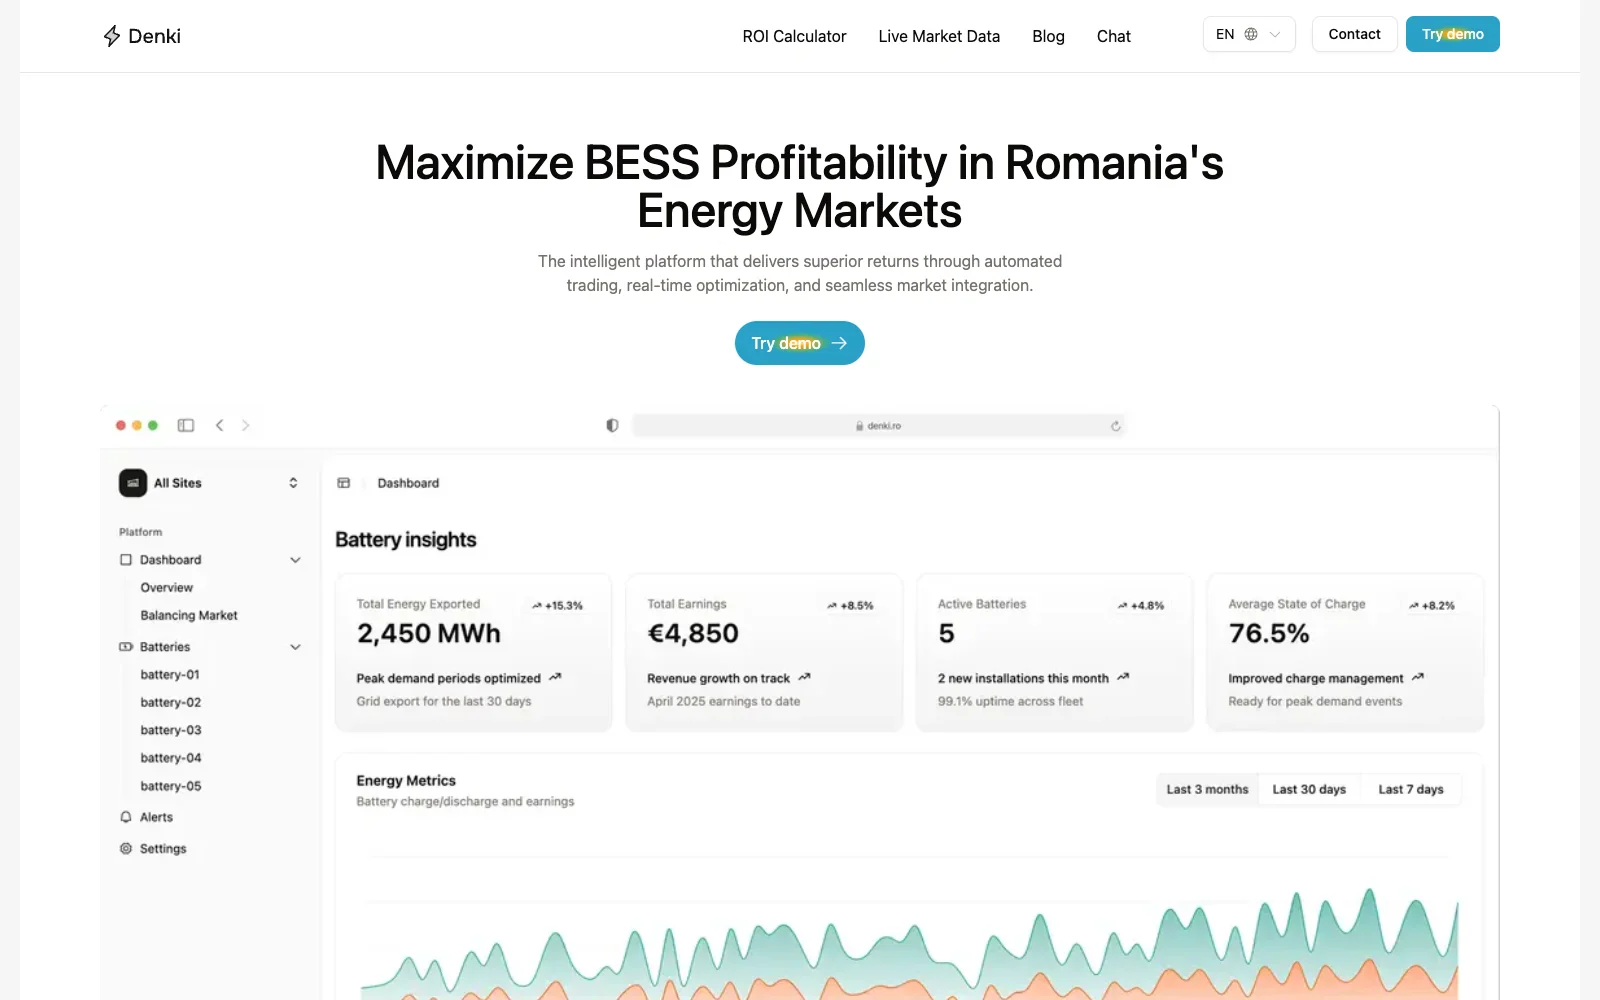Screen dimensions: 1600x1000
Task: Click the +8.5% trend badge
Action: click(x=850, y=605)
